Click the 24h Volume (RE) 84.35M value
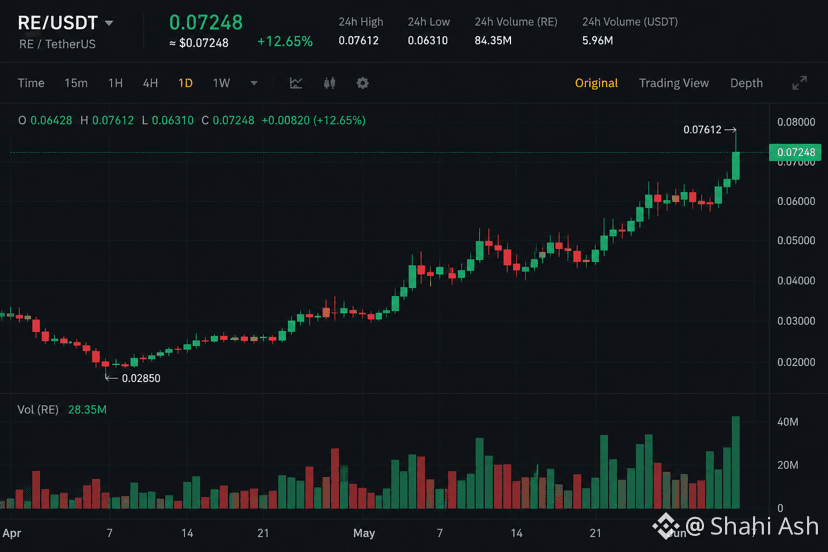The width and height of the screenshot is (828, 552). coord(493,40)
